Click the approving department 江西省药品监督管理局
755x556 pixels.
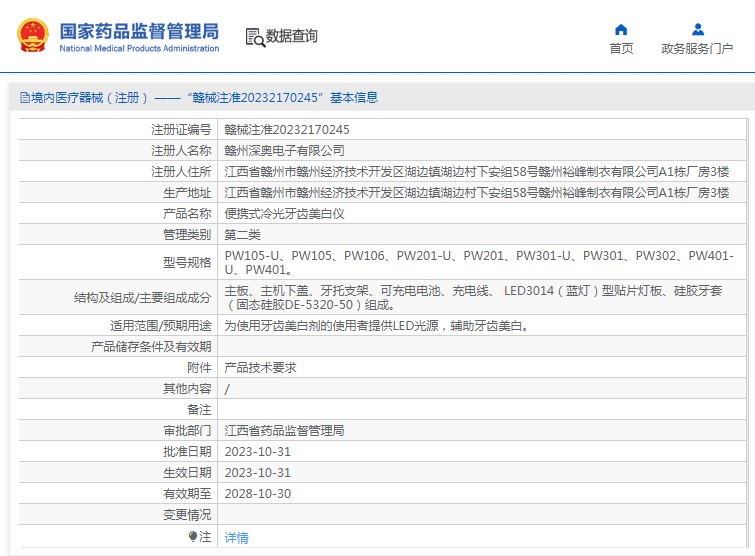(284, 431)
